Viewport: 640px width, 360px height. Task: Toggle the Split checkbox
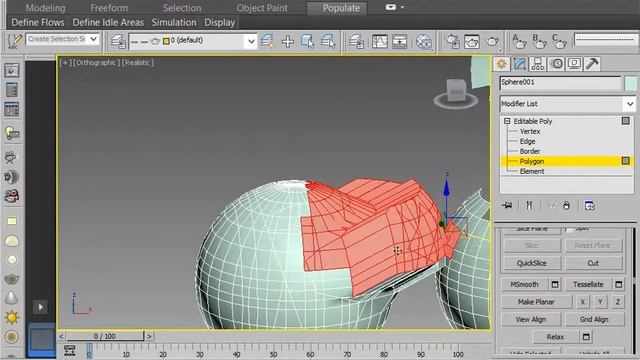coord(569,229)
